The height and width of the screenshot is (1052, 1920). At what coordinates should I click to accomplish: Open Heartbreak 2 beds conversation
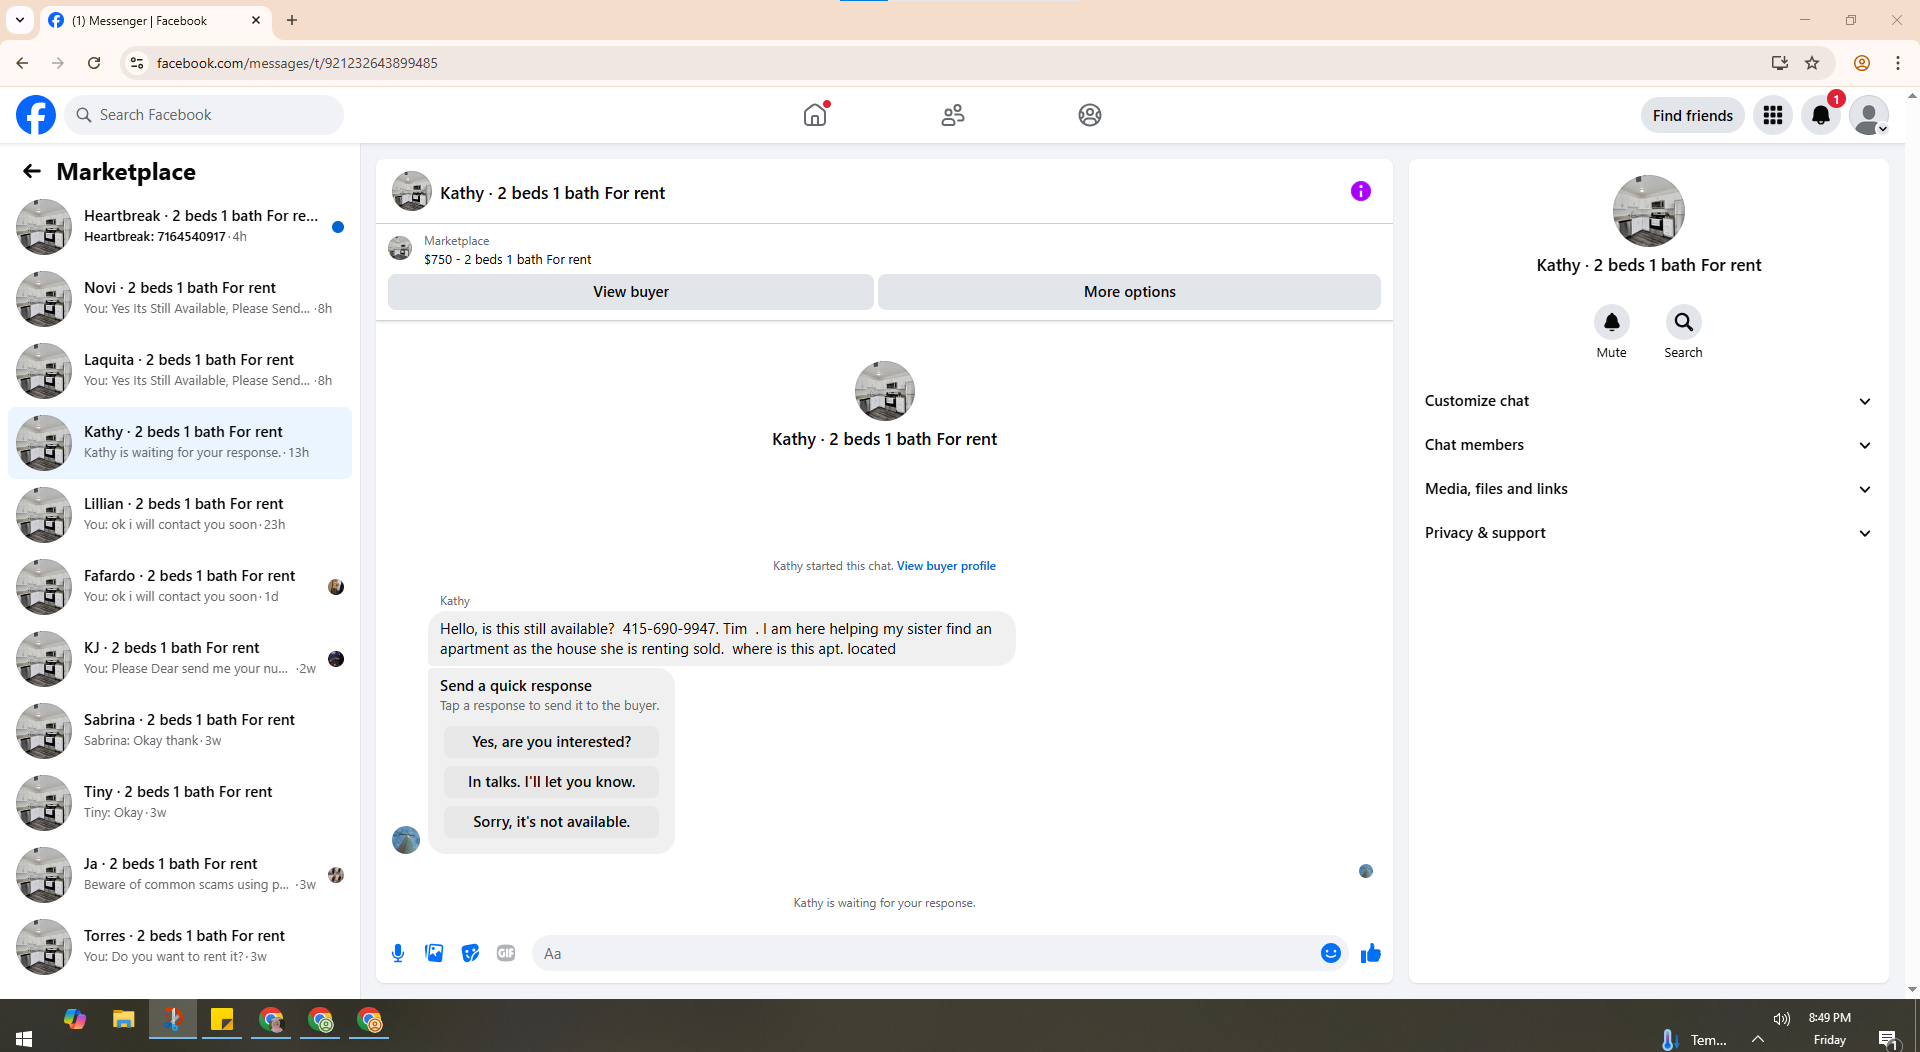point(180,227)
